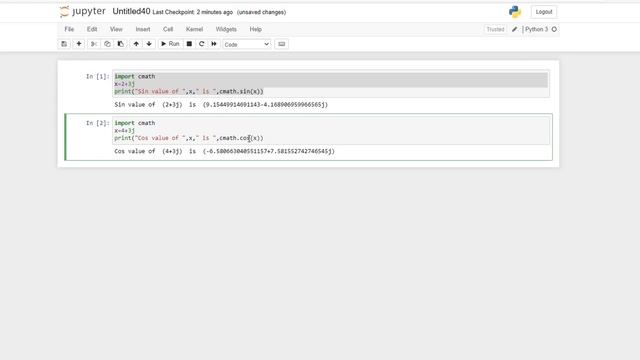Copy the selected cells

(x=107, y=44)
